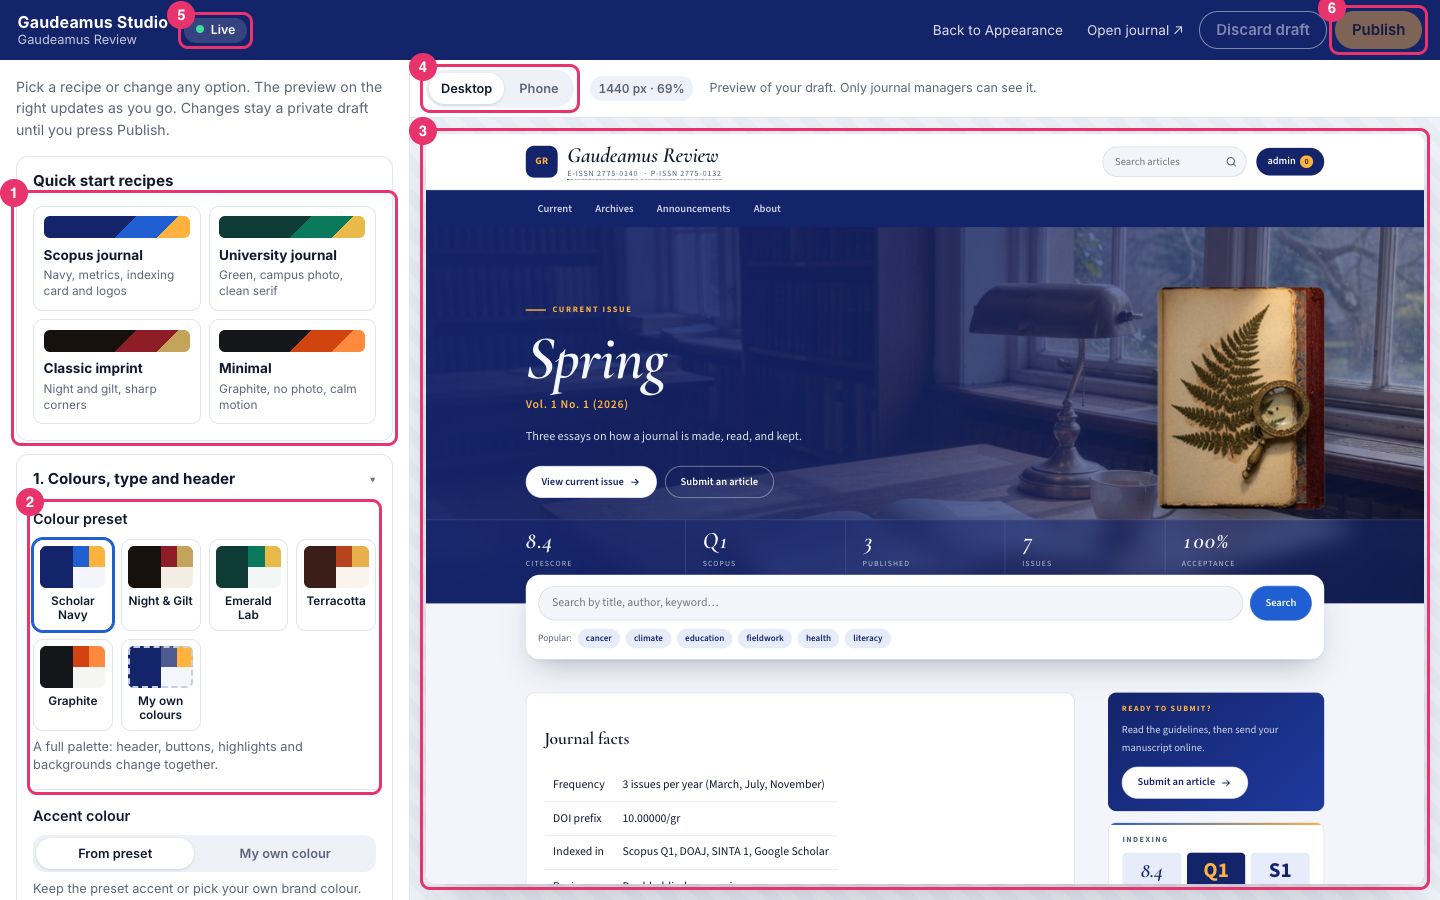
Task: Discard the current draft
Action: [x=1262, y=30]
